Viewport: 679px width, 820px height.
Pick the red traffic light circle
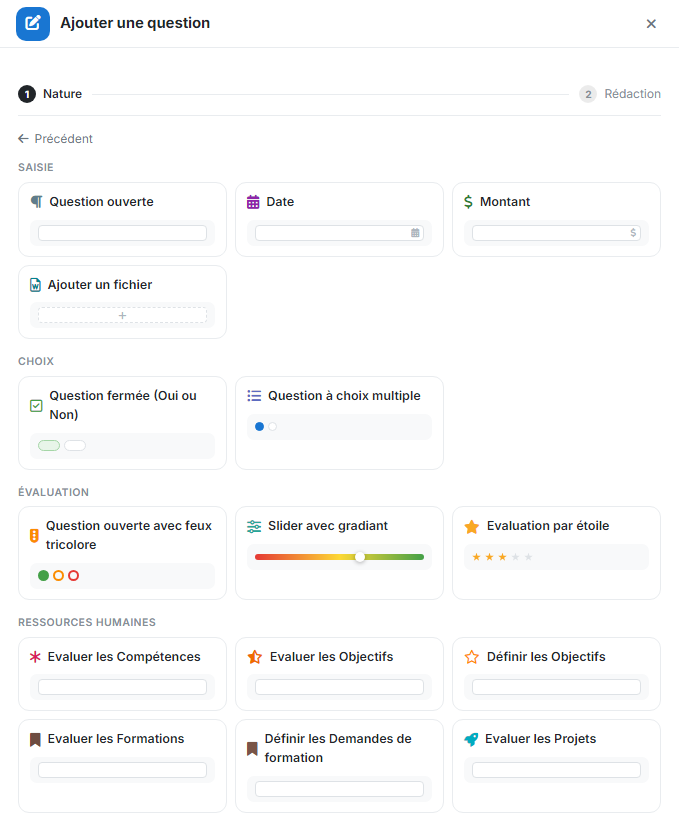(x=74, y=576)
